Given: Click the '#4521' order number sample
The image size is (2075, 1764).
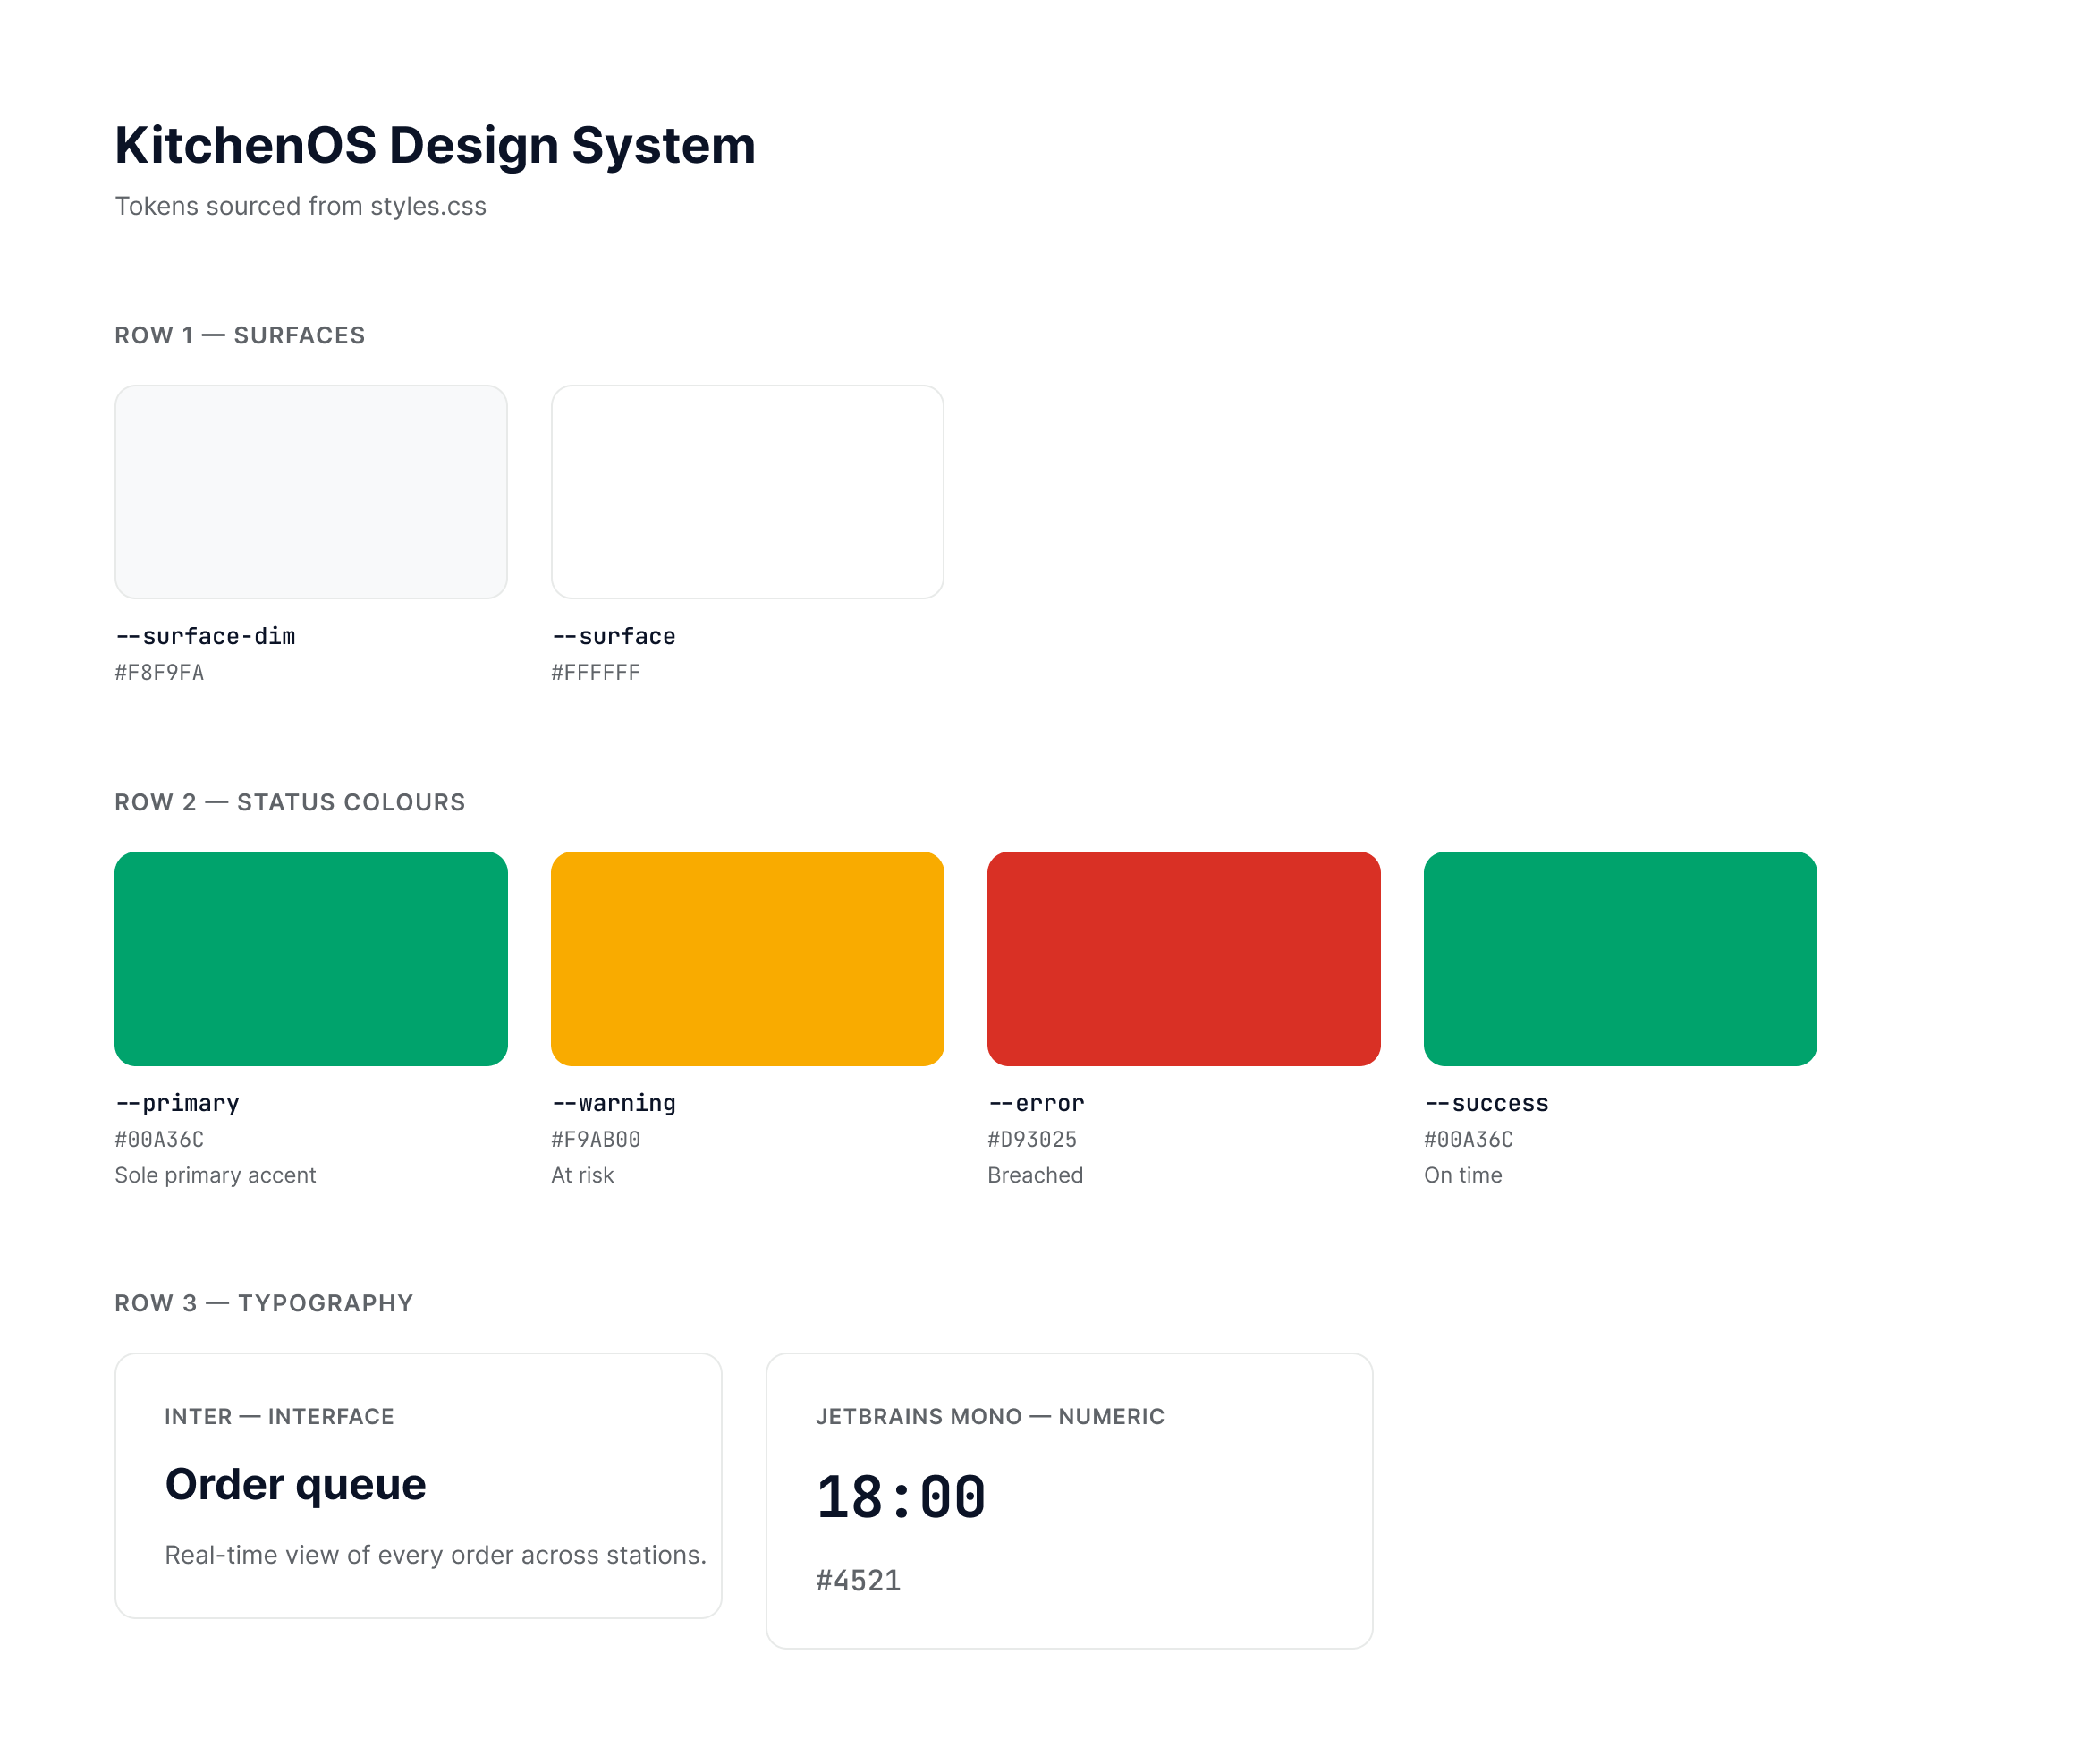Looking at the screenshot, I should point(858,1580).
